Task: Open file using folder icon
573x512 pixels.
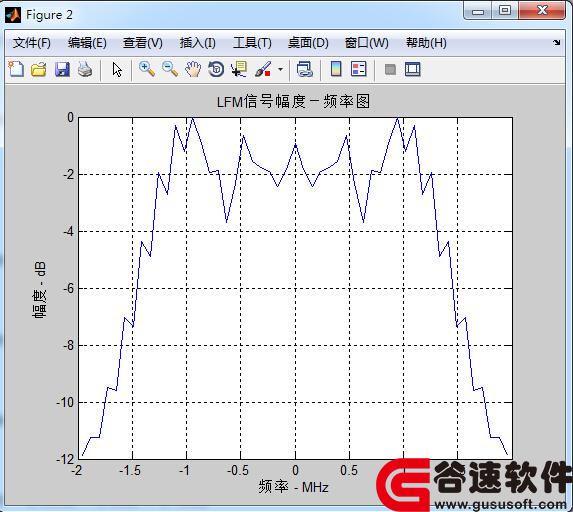Action: click(x=39, y=69)
